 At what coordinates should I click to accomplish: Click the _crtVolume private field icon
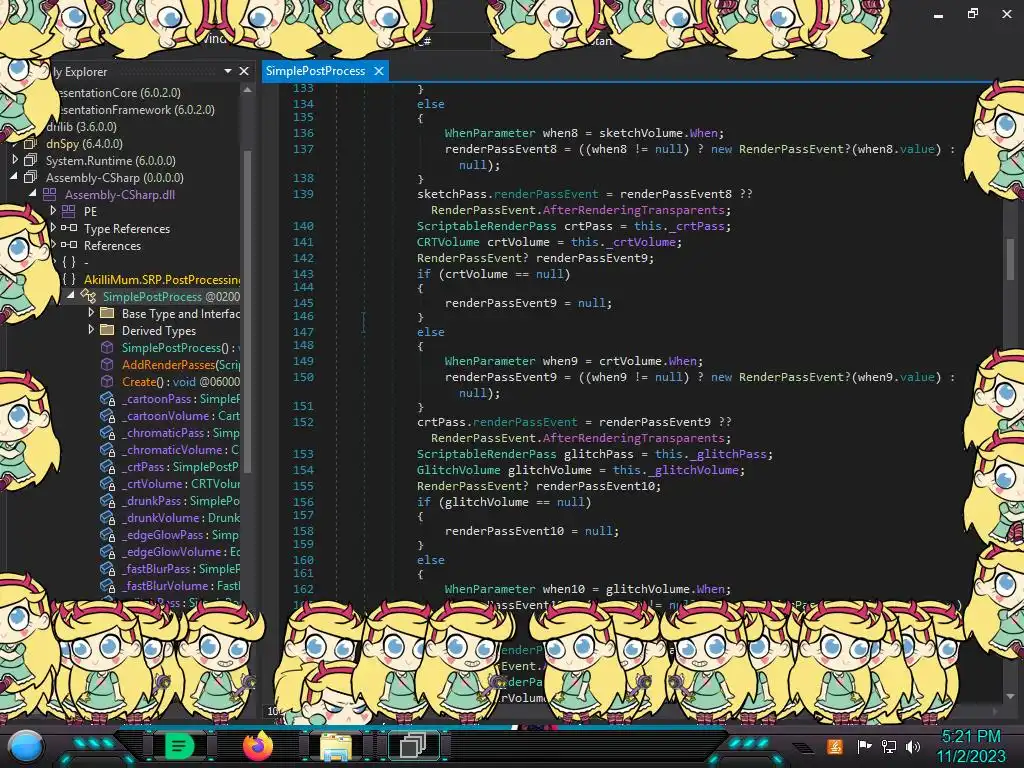107,484
